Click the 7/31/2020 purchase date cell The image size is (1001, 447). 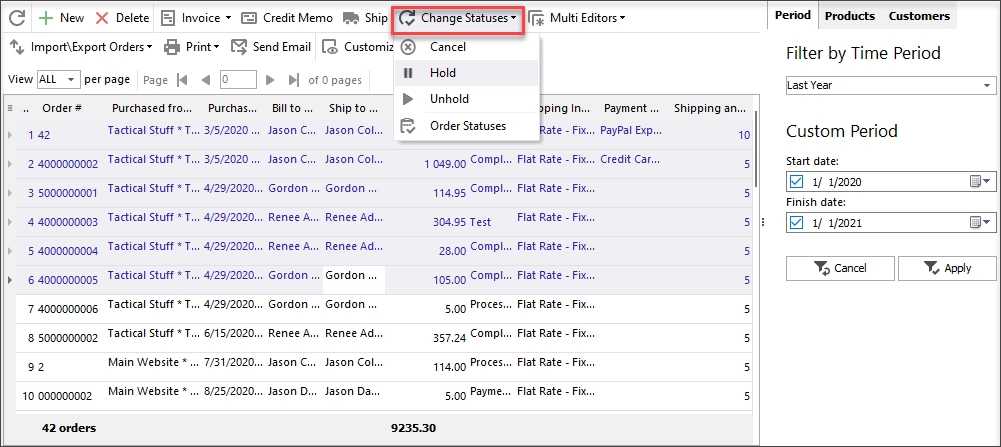pyautogui.click(x=233, y=362)
